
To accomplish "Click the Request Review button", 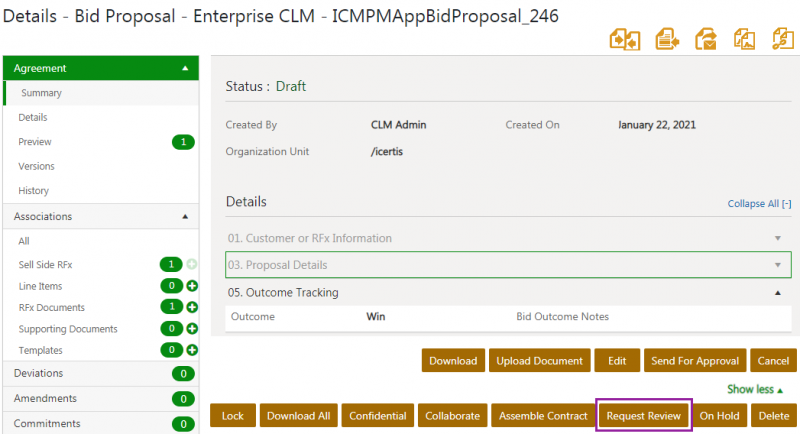I will point(644,416).
